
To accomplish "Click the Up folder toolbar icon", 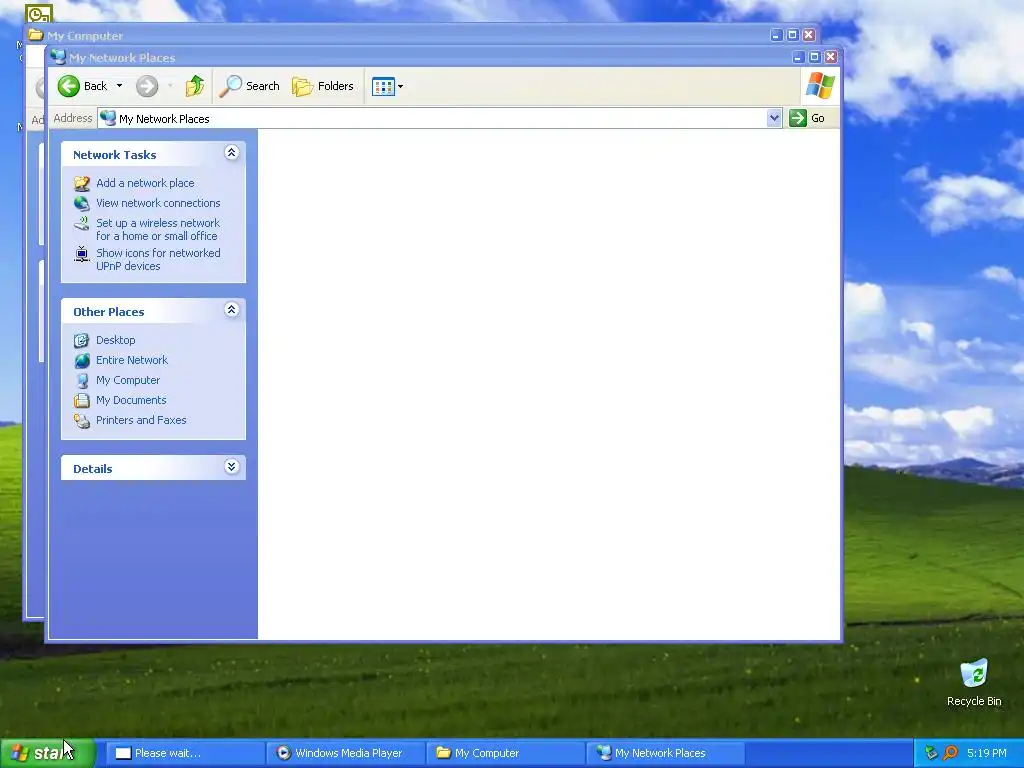I will [x=195, y=86].
